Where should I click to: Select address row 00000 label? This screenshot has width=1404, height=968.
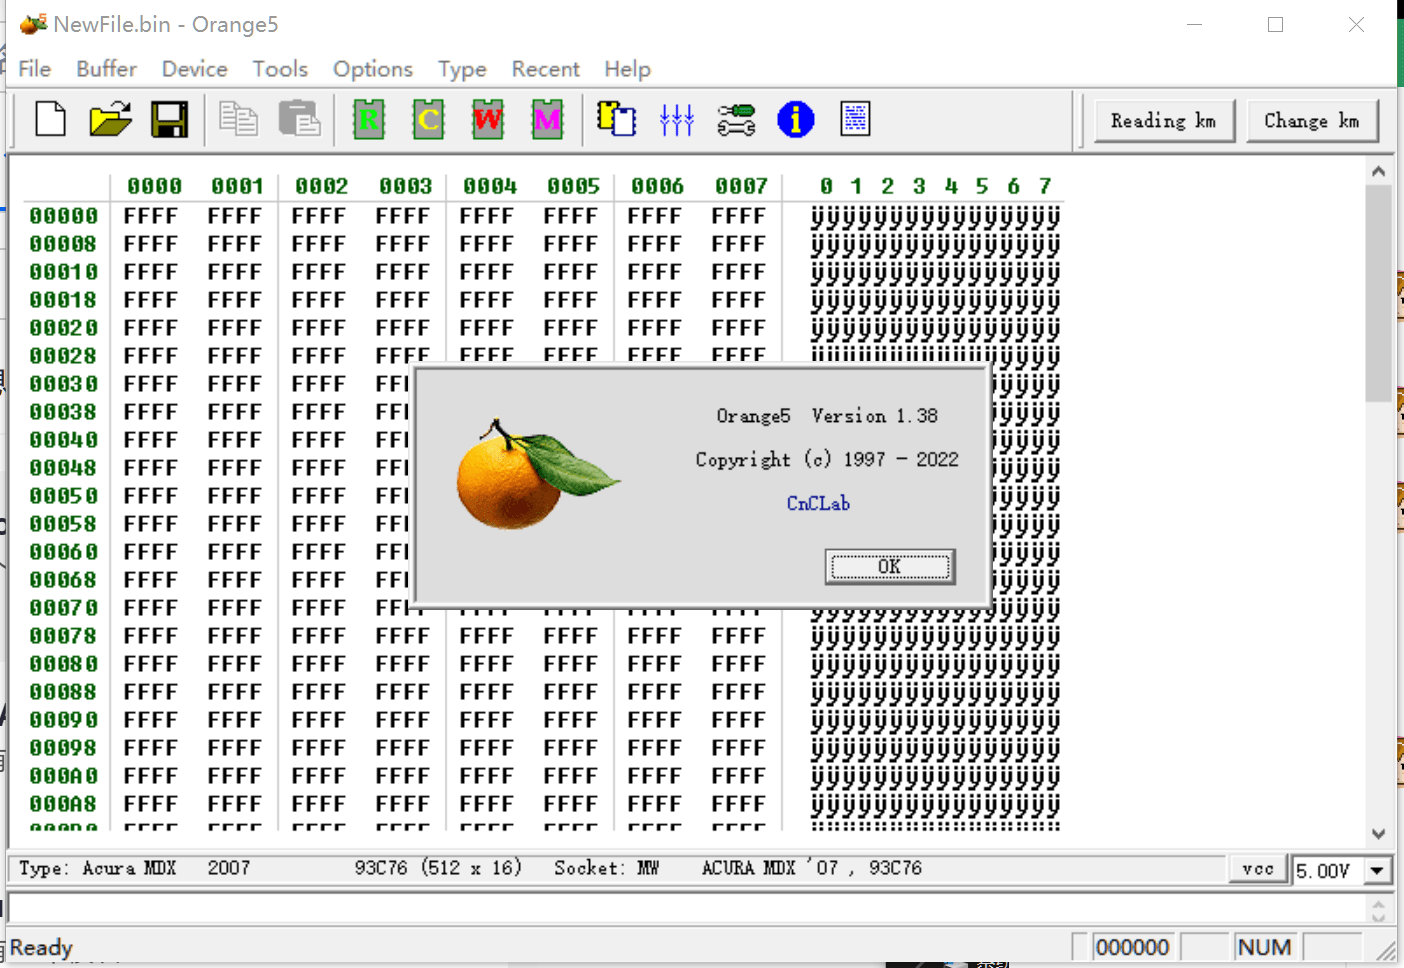(x=64, y=216)
